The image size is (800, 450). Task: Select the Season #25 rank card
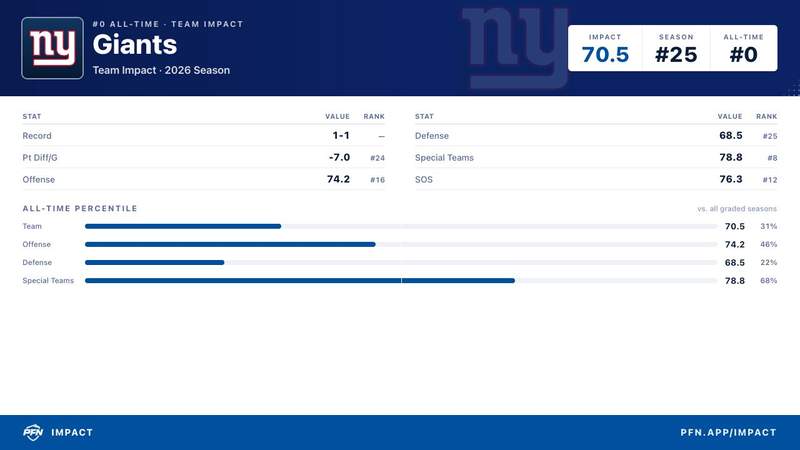[676, 48]
